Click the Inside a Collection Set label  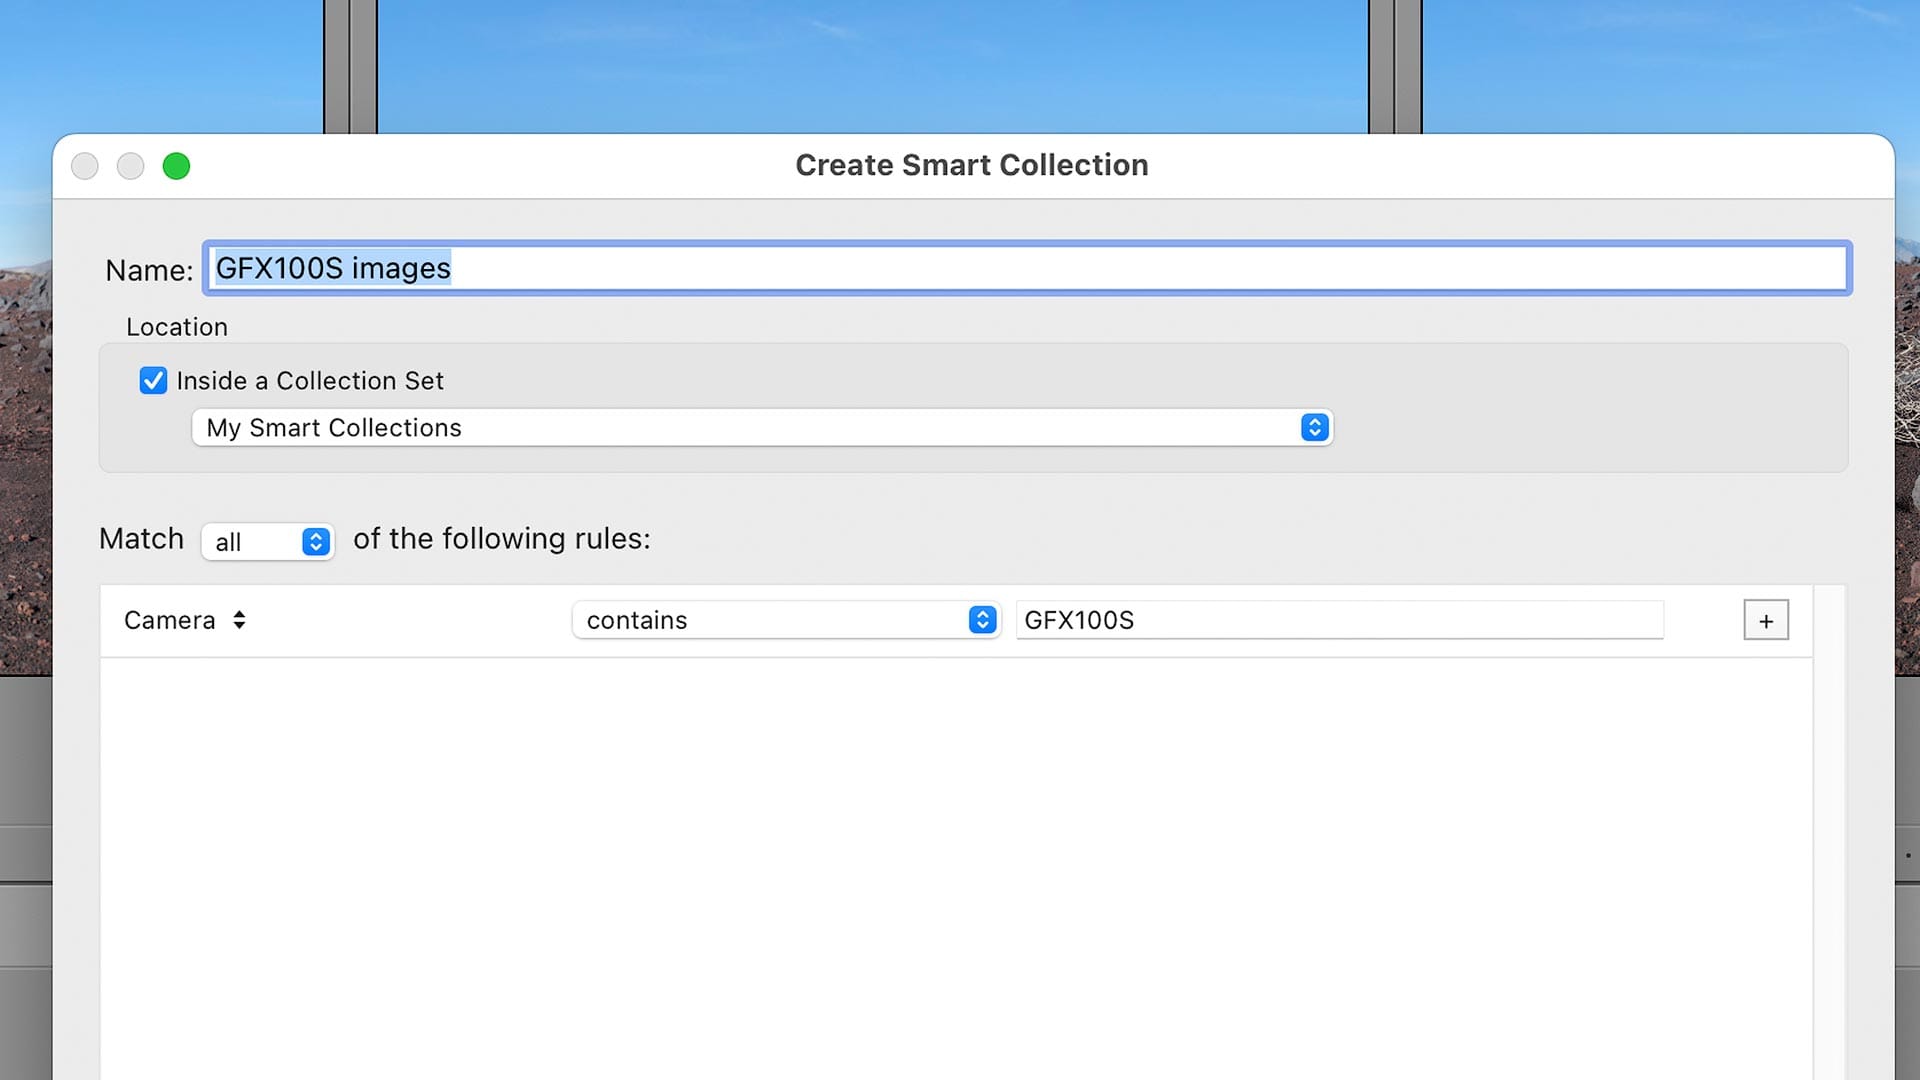(310, 381)
